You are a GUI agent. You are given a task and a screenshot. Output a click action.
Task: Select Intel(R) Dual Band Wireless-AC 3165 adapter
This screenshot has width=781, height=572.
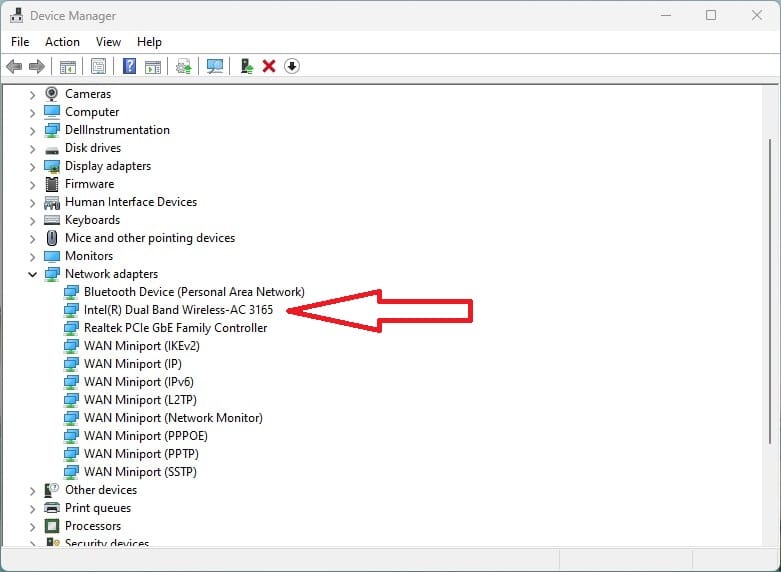[178, 310]
